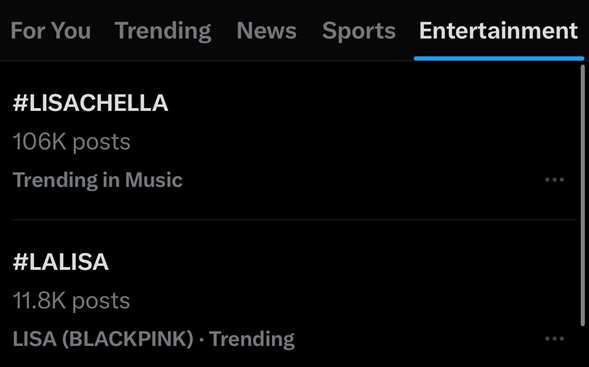Open more options for #LISACHELLA trend
Viewport: 589px width, 367px height.
click(x=554, y=180)
